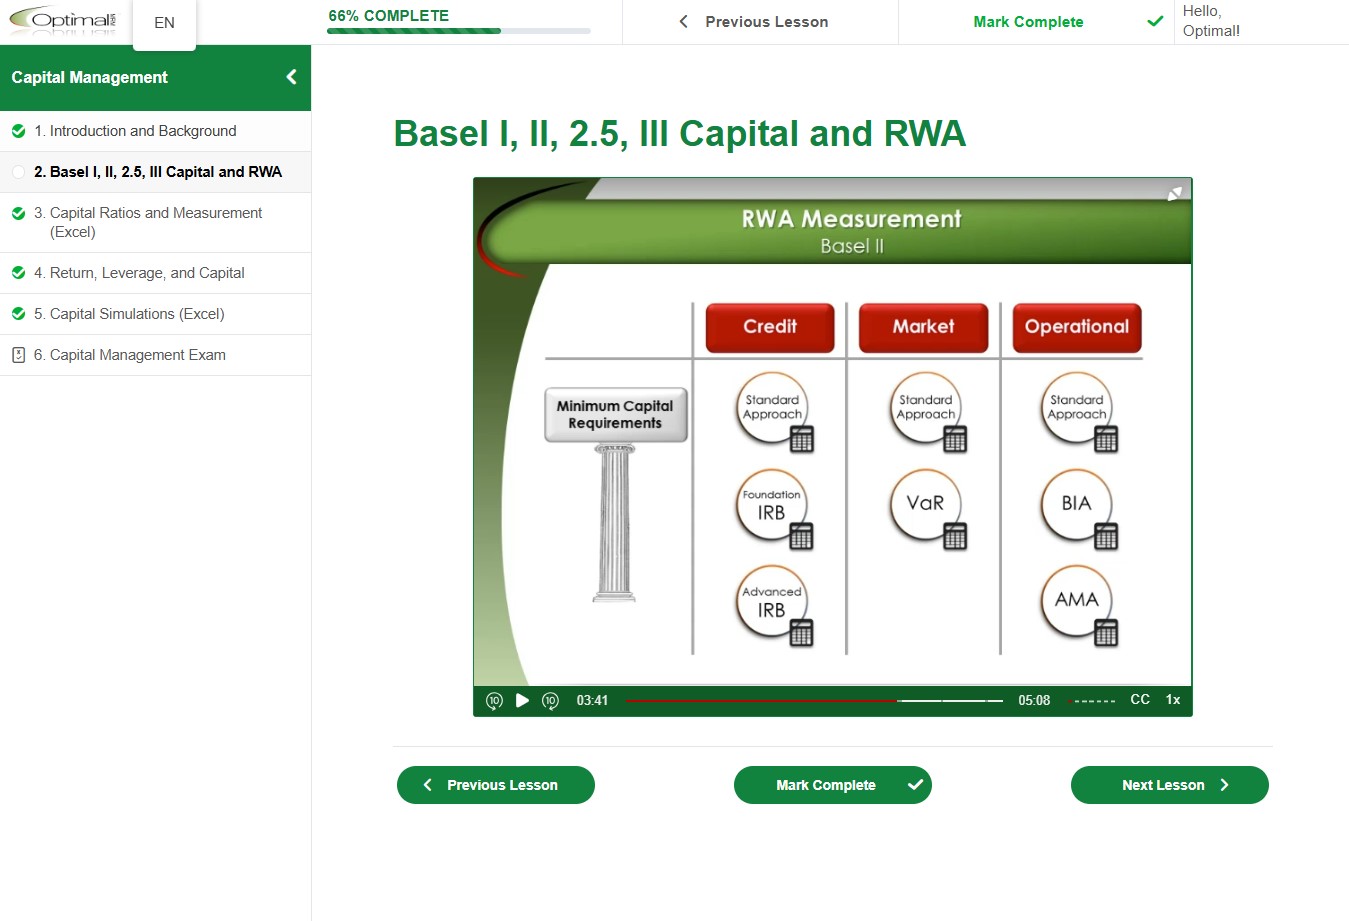The width and height of the screenshot is (1349, 921).
Task: Skip forward 10 seconds in video
Action: (550, 700)
